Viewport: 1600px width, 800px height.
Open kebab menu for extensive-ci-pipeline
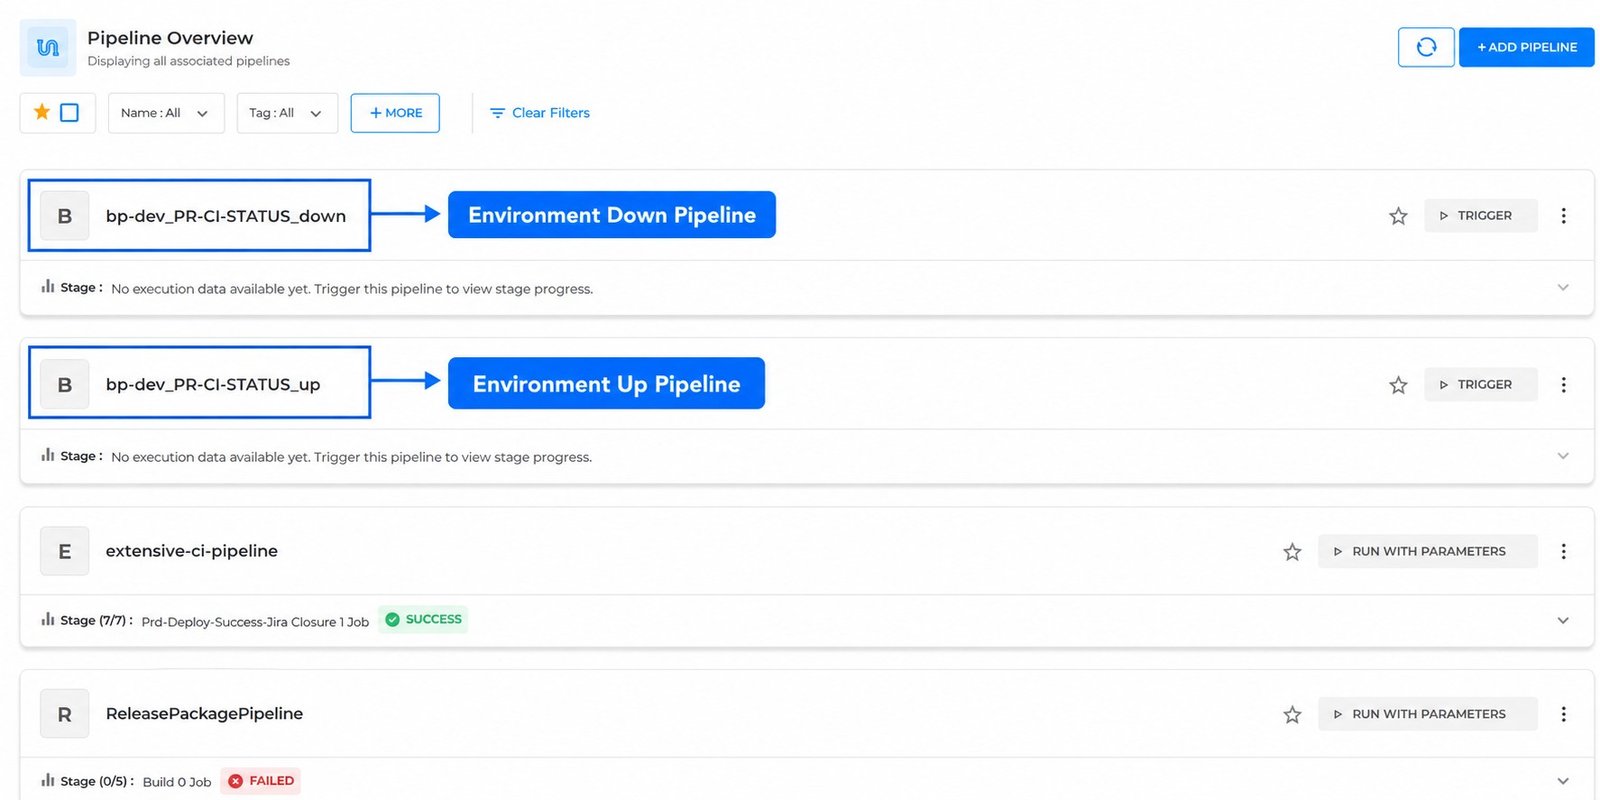coord(1564,552)
